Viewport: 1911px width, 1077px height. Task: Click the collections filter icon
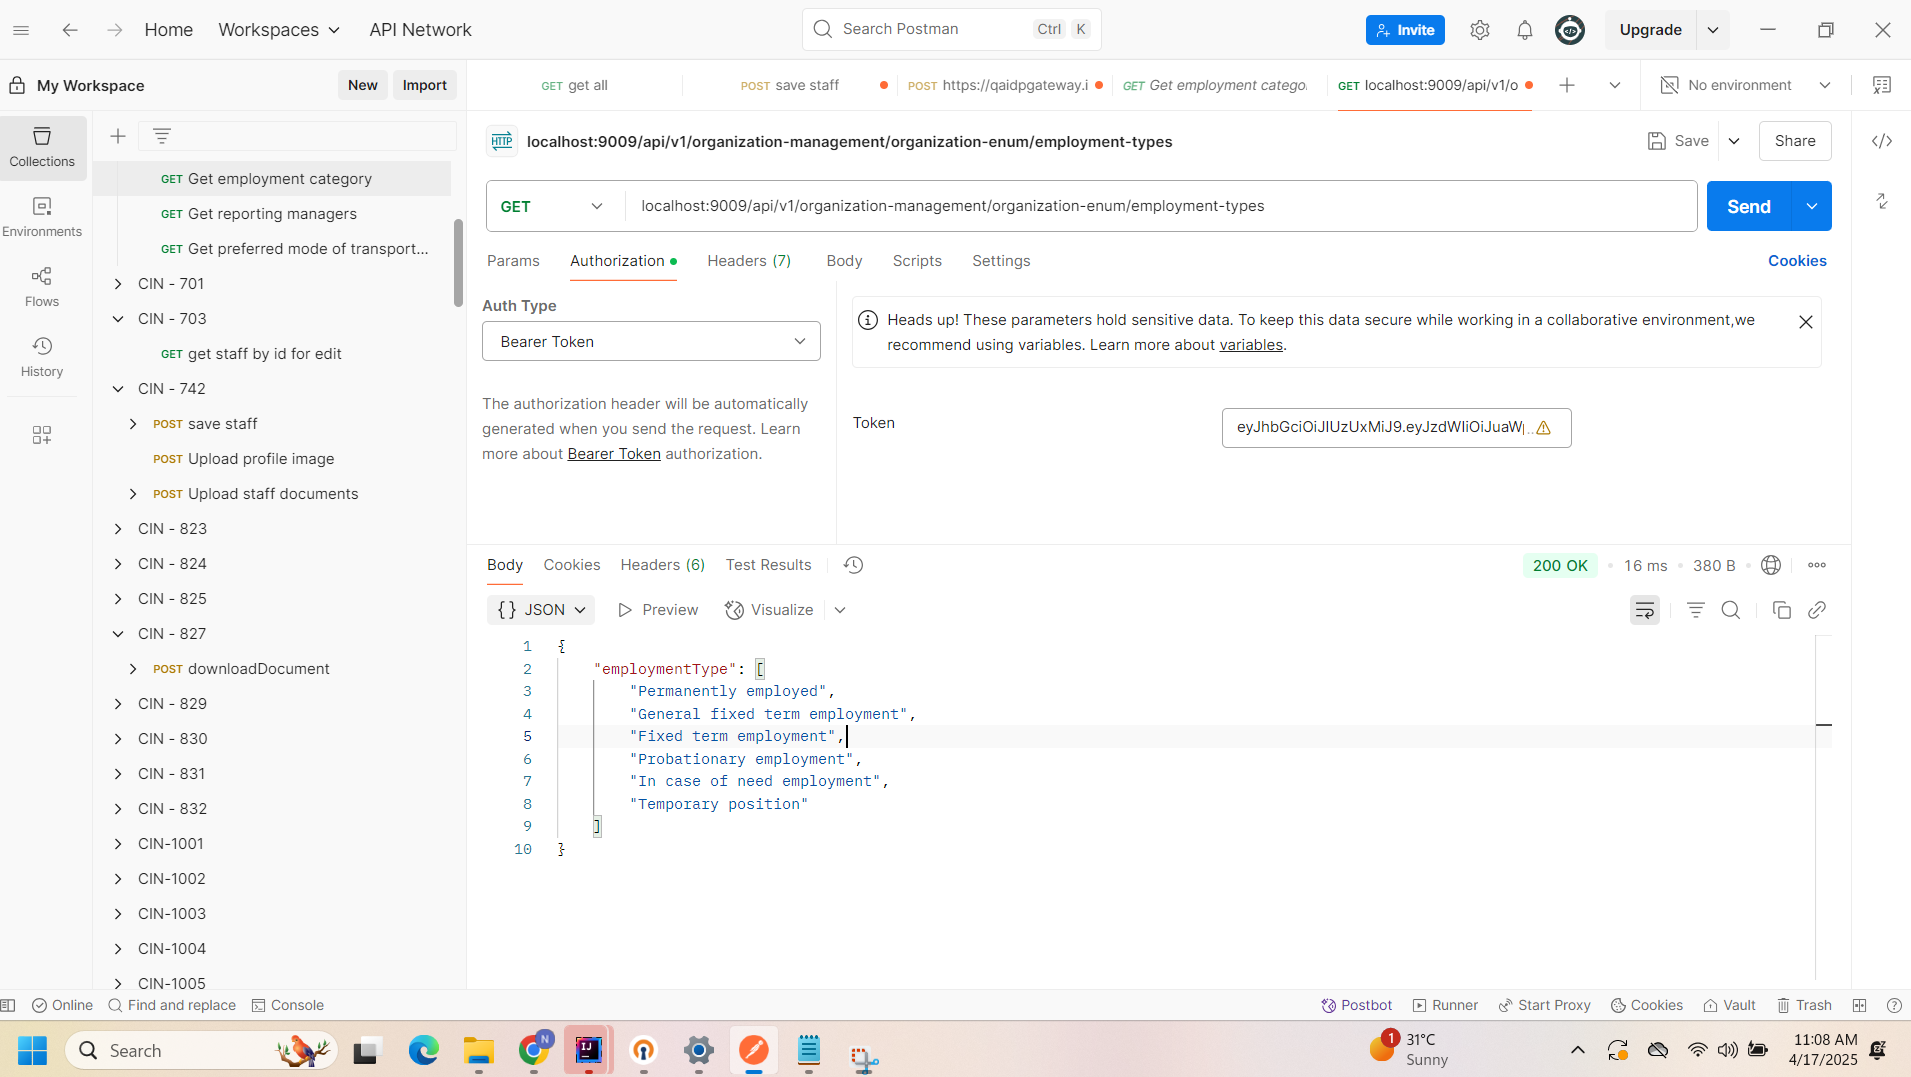(x=162, y=136)
